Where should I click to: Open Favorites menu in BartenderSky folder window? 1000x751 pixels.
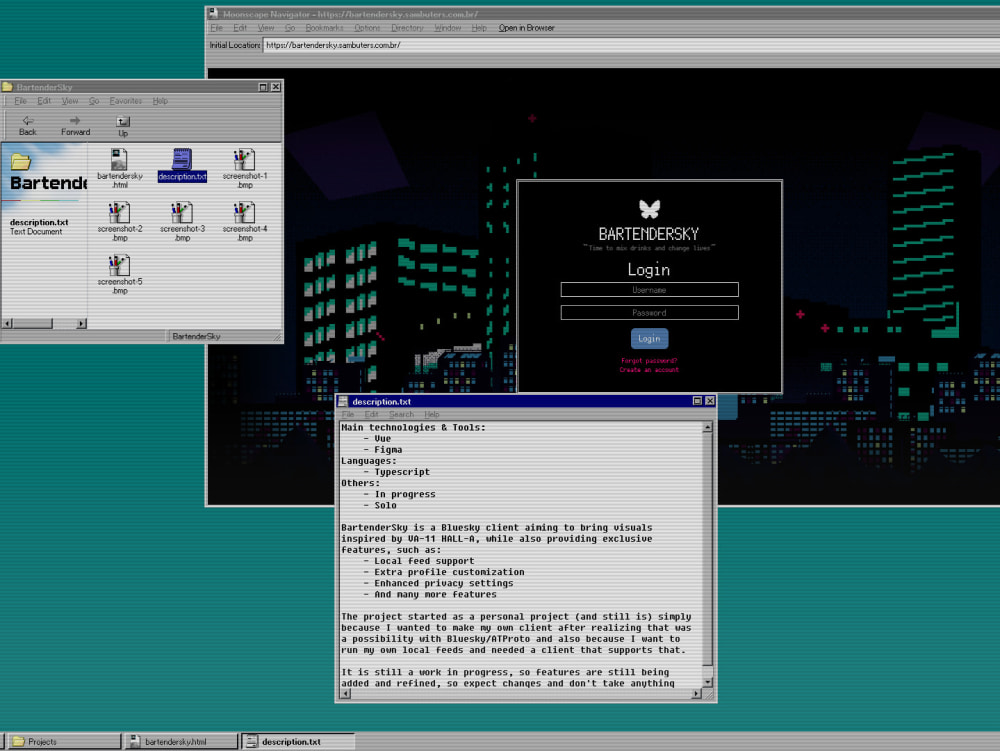coord(126,101)
